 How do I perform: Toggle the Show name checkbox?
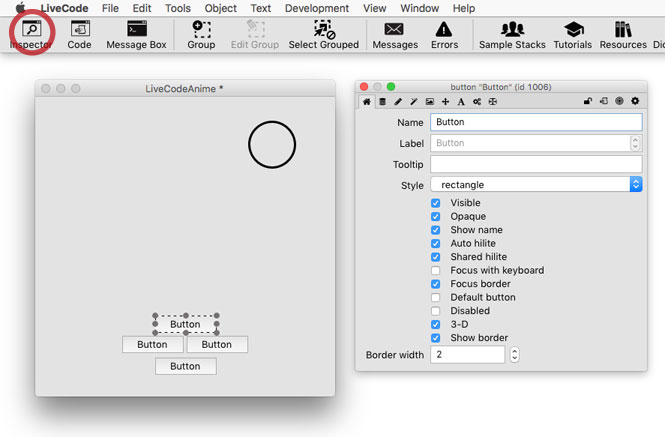(x=436, y=230)
